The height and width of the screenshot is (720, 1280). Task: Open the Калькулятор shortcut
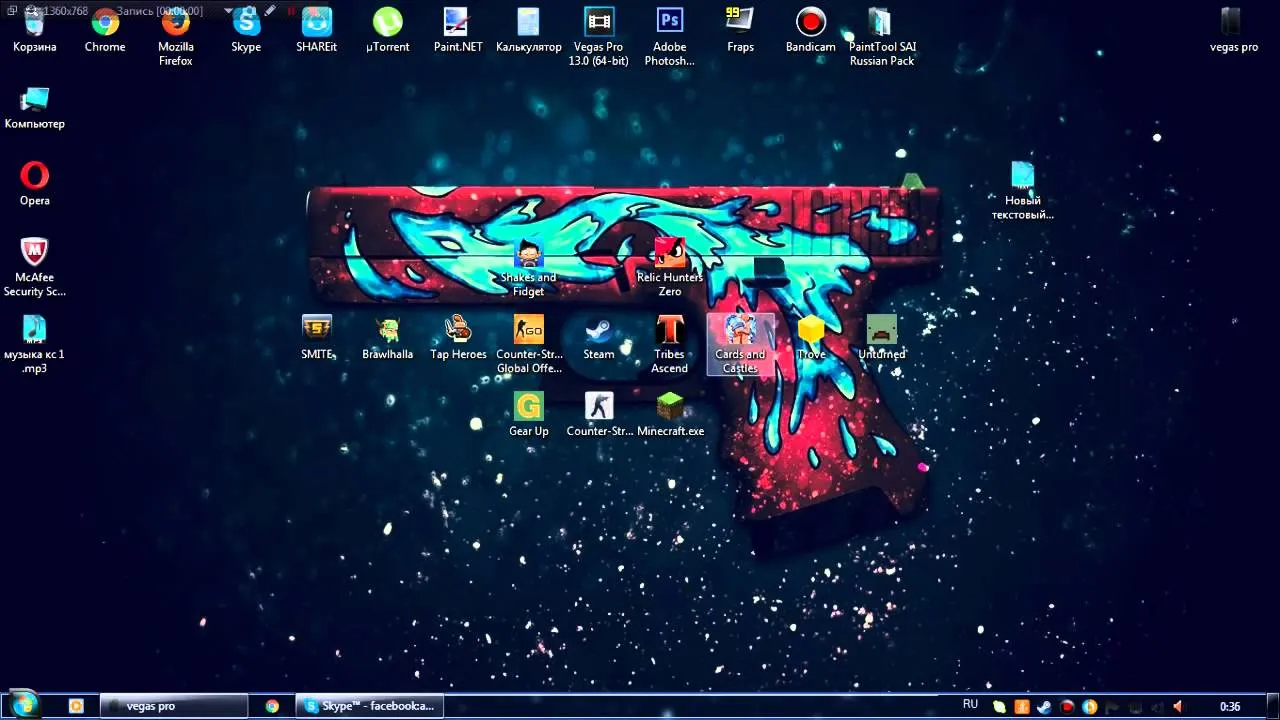pos(529,30)
